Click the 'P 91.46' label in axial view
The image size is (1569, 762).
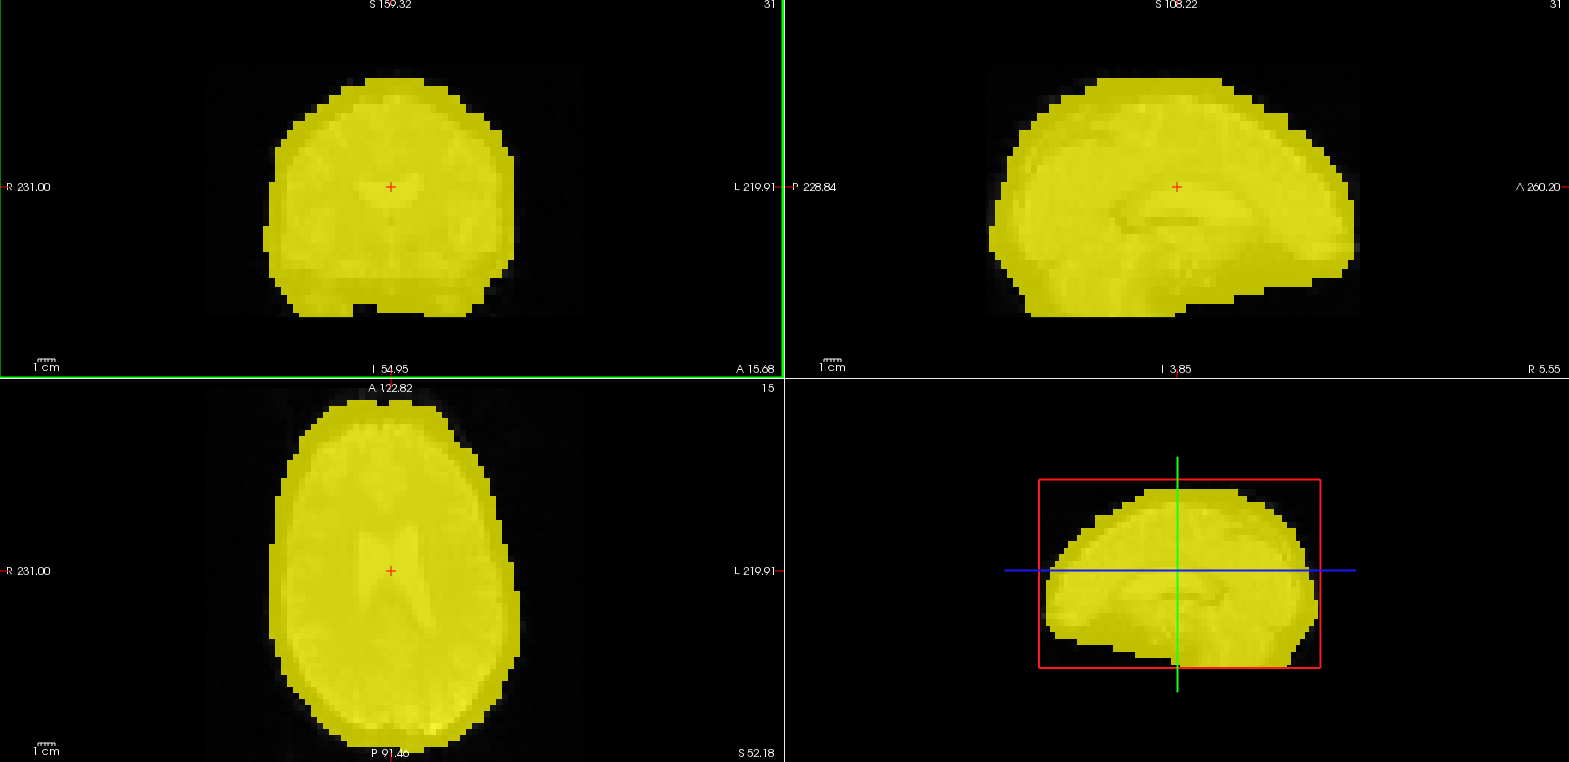click(x=390, y=753)
